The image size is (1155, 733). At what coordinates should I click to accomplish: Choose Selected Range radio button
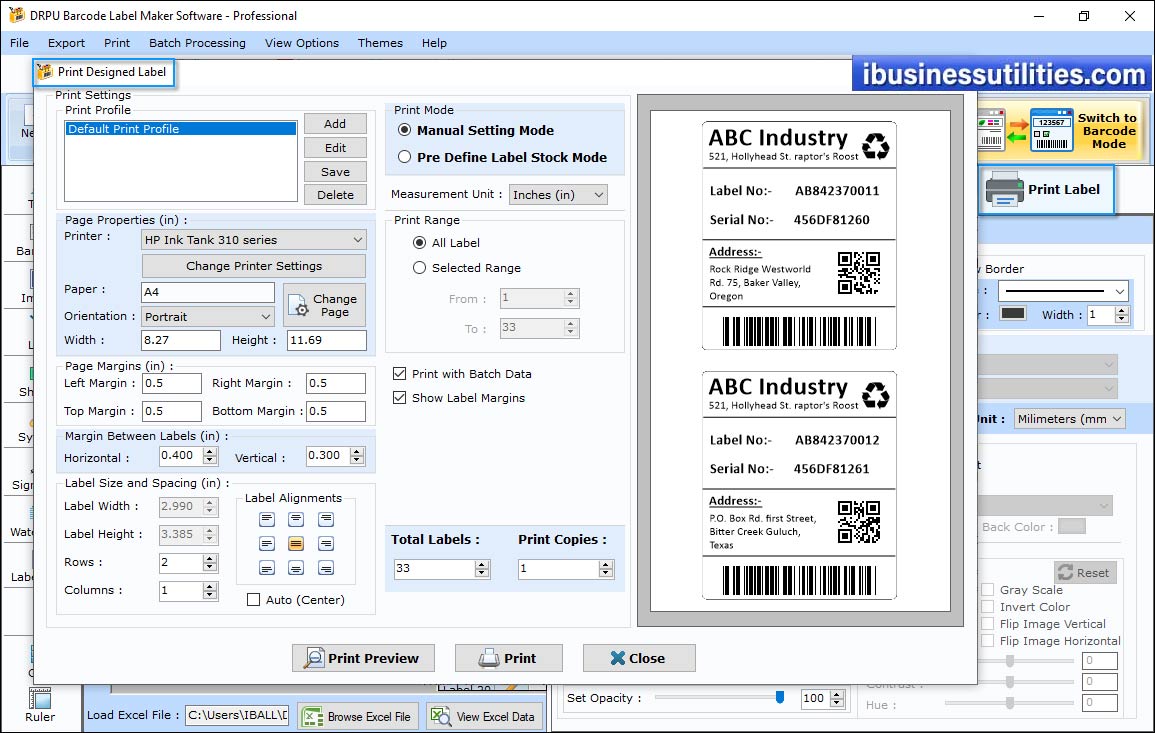click(x=419, y=267)
